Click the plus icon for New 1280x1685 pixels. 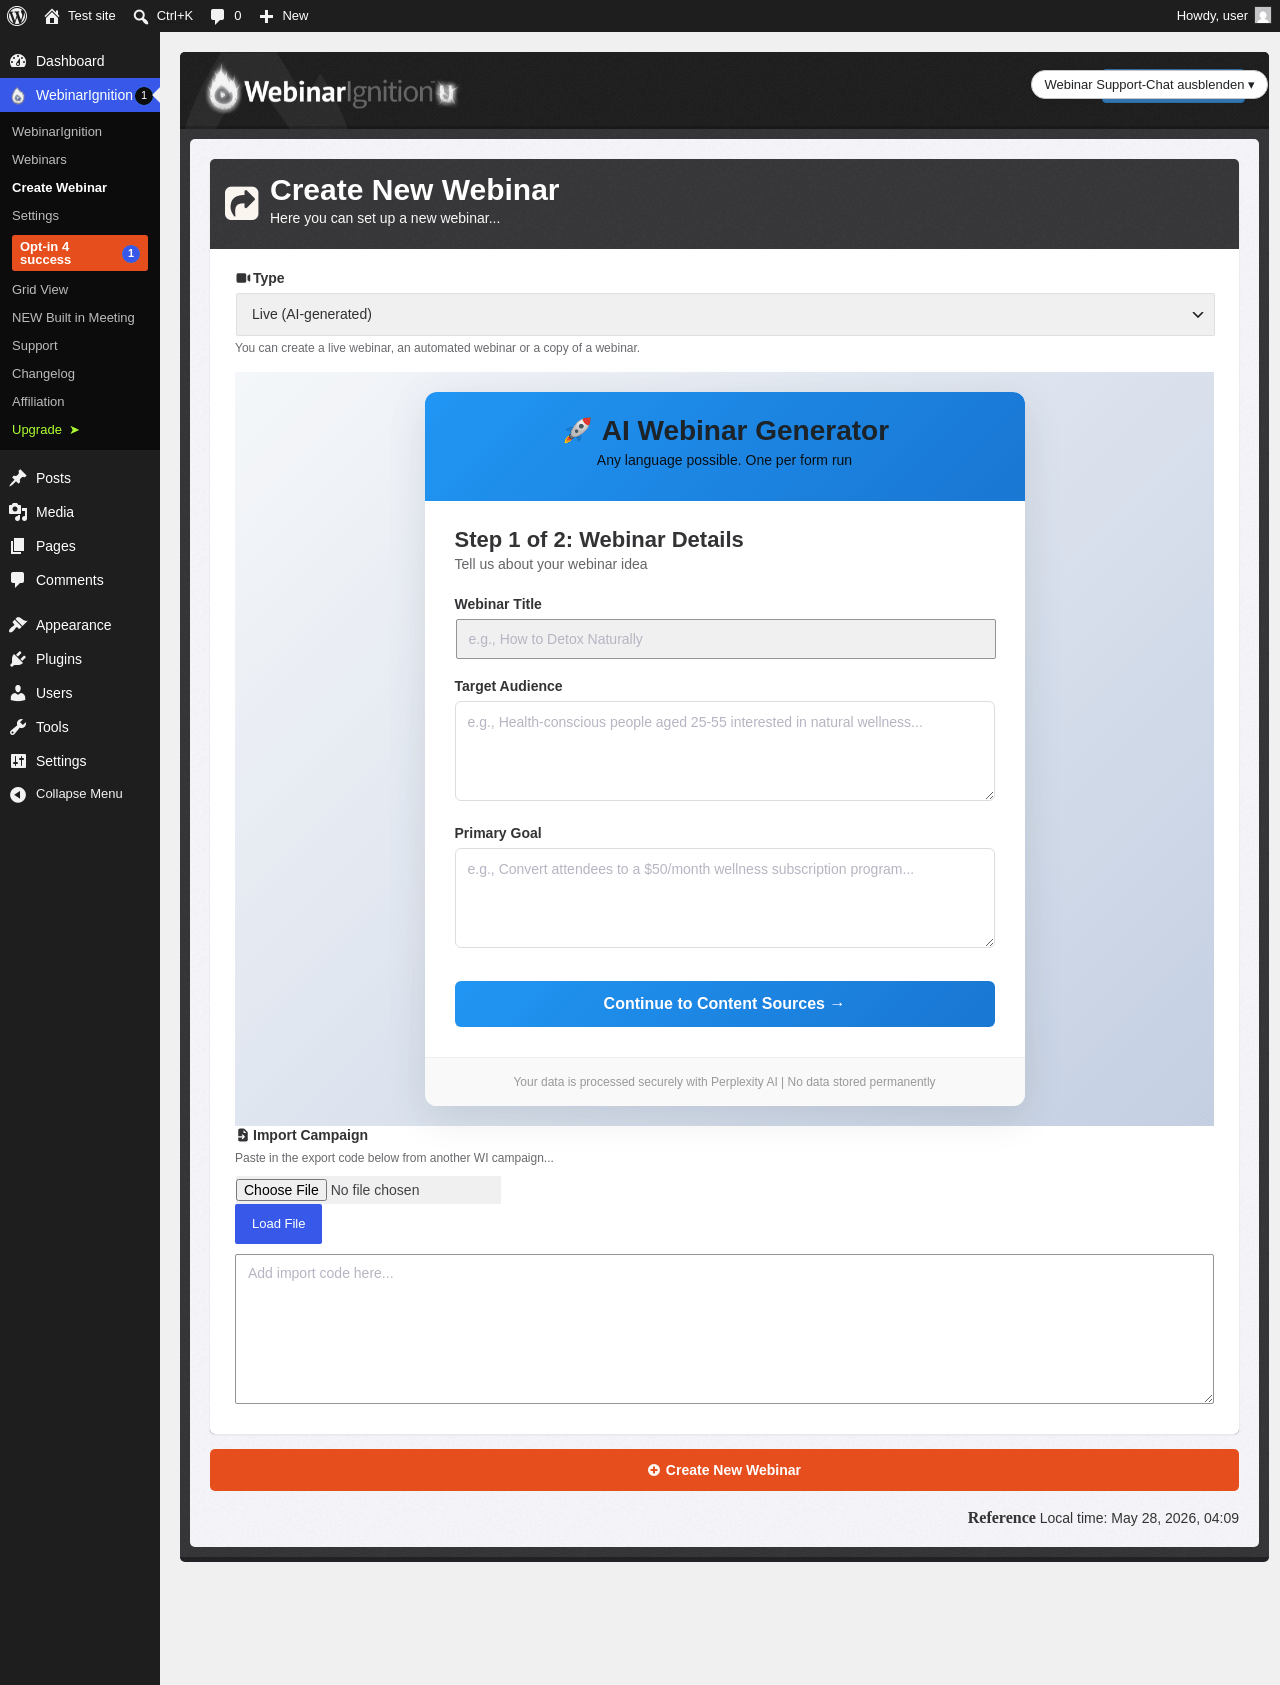point(267,16)
